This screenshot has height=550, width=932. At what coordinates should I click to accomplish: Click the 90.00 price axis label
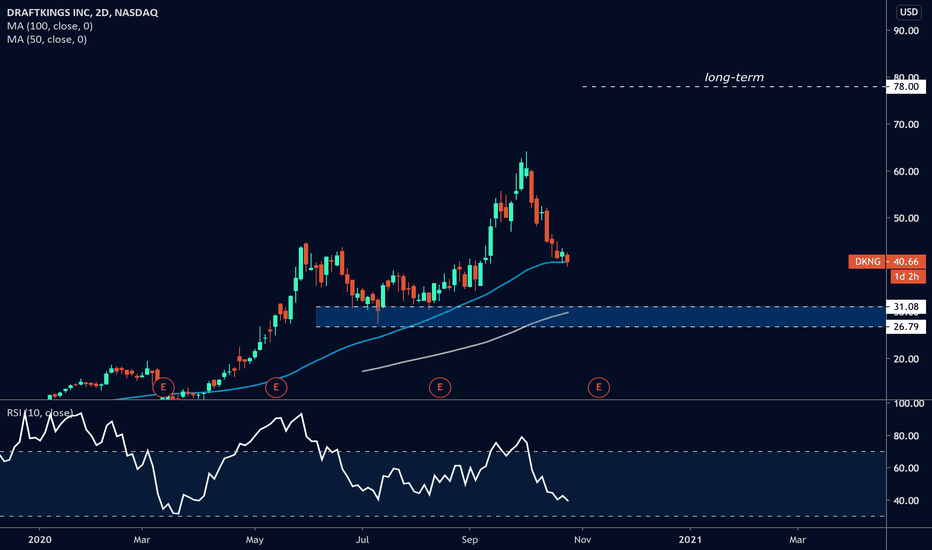[x=906, y=31]
